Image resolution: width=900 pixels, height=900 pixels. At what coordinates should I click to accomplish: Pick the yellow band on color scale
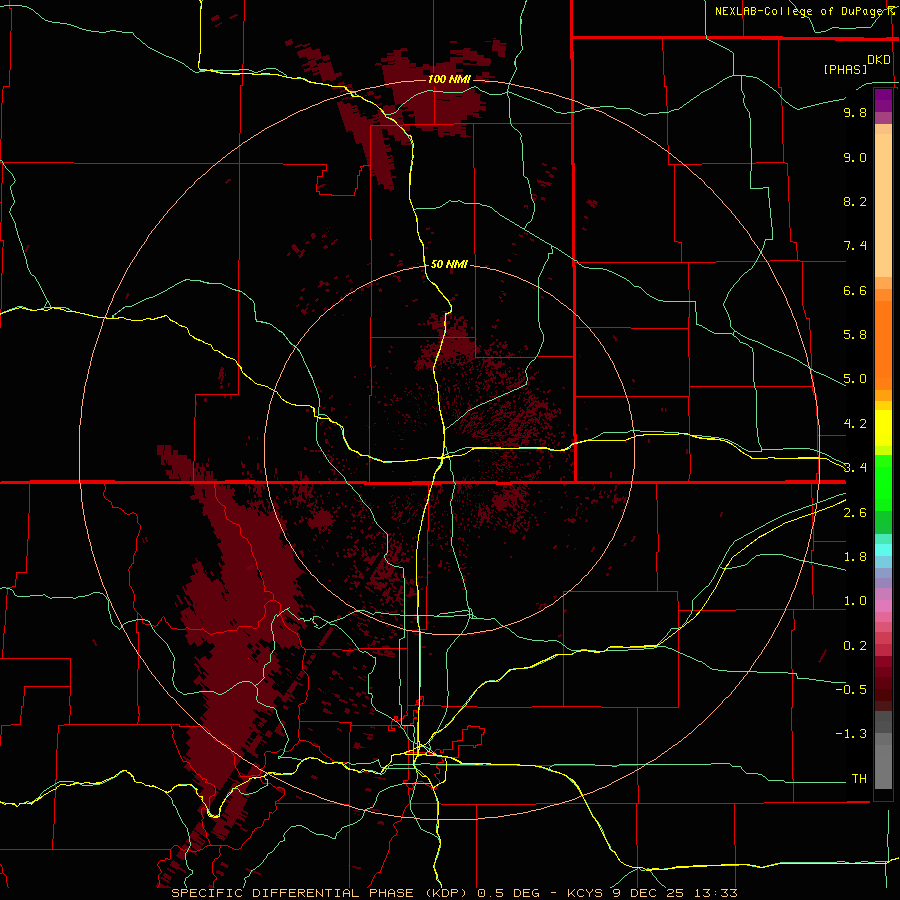click(x=883, y=428)
